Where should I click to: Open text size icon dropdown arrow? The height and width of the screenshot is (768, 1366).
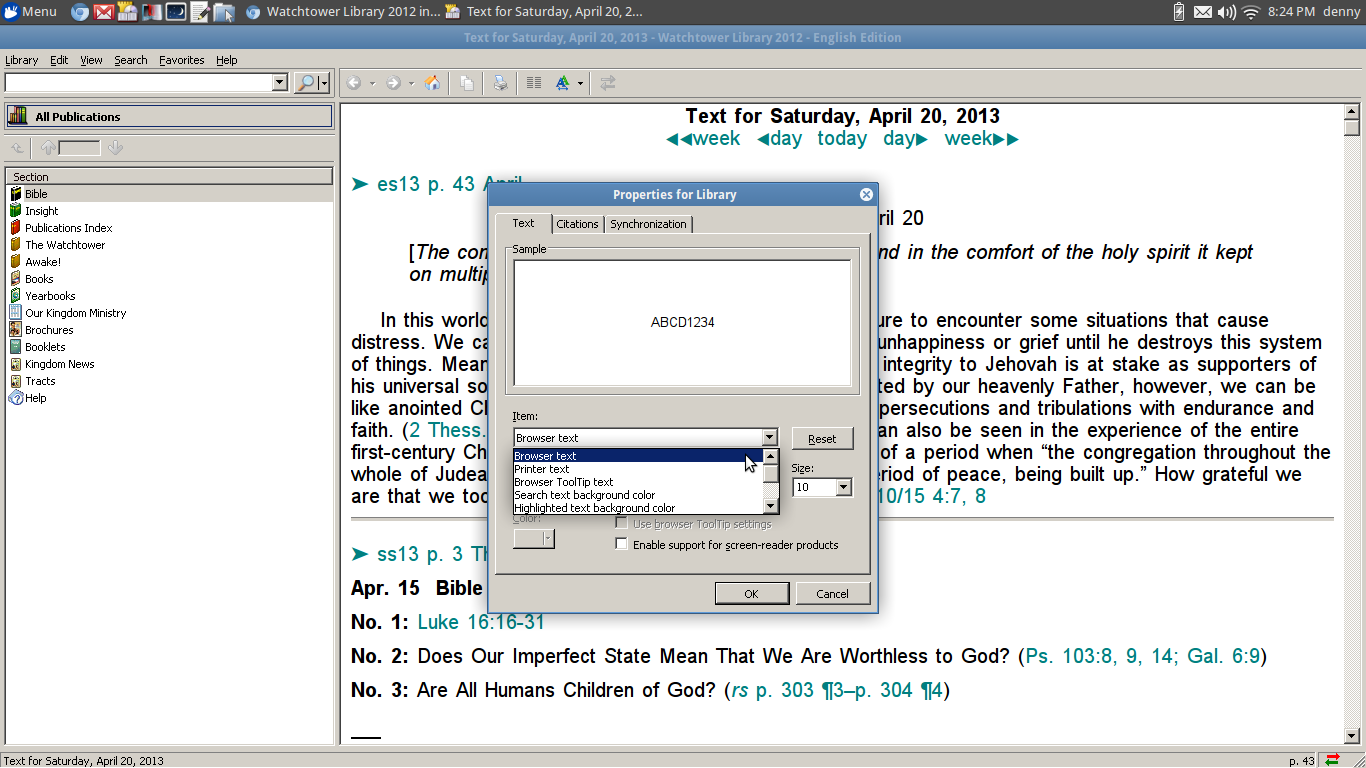click(x=580, y=83)
